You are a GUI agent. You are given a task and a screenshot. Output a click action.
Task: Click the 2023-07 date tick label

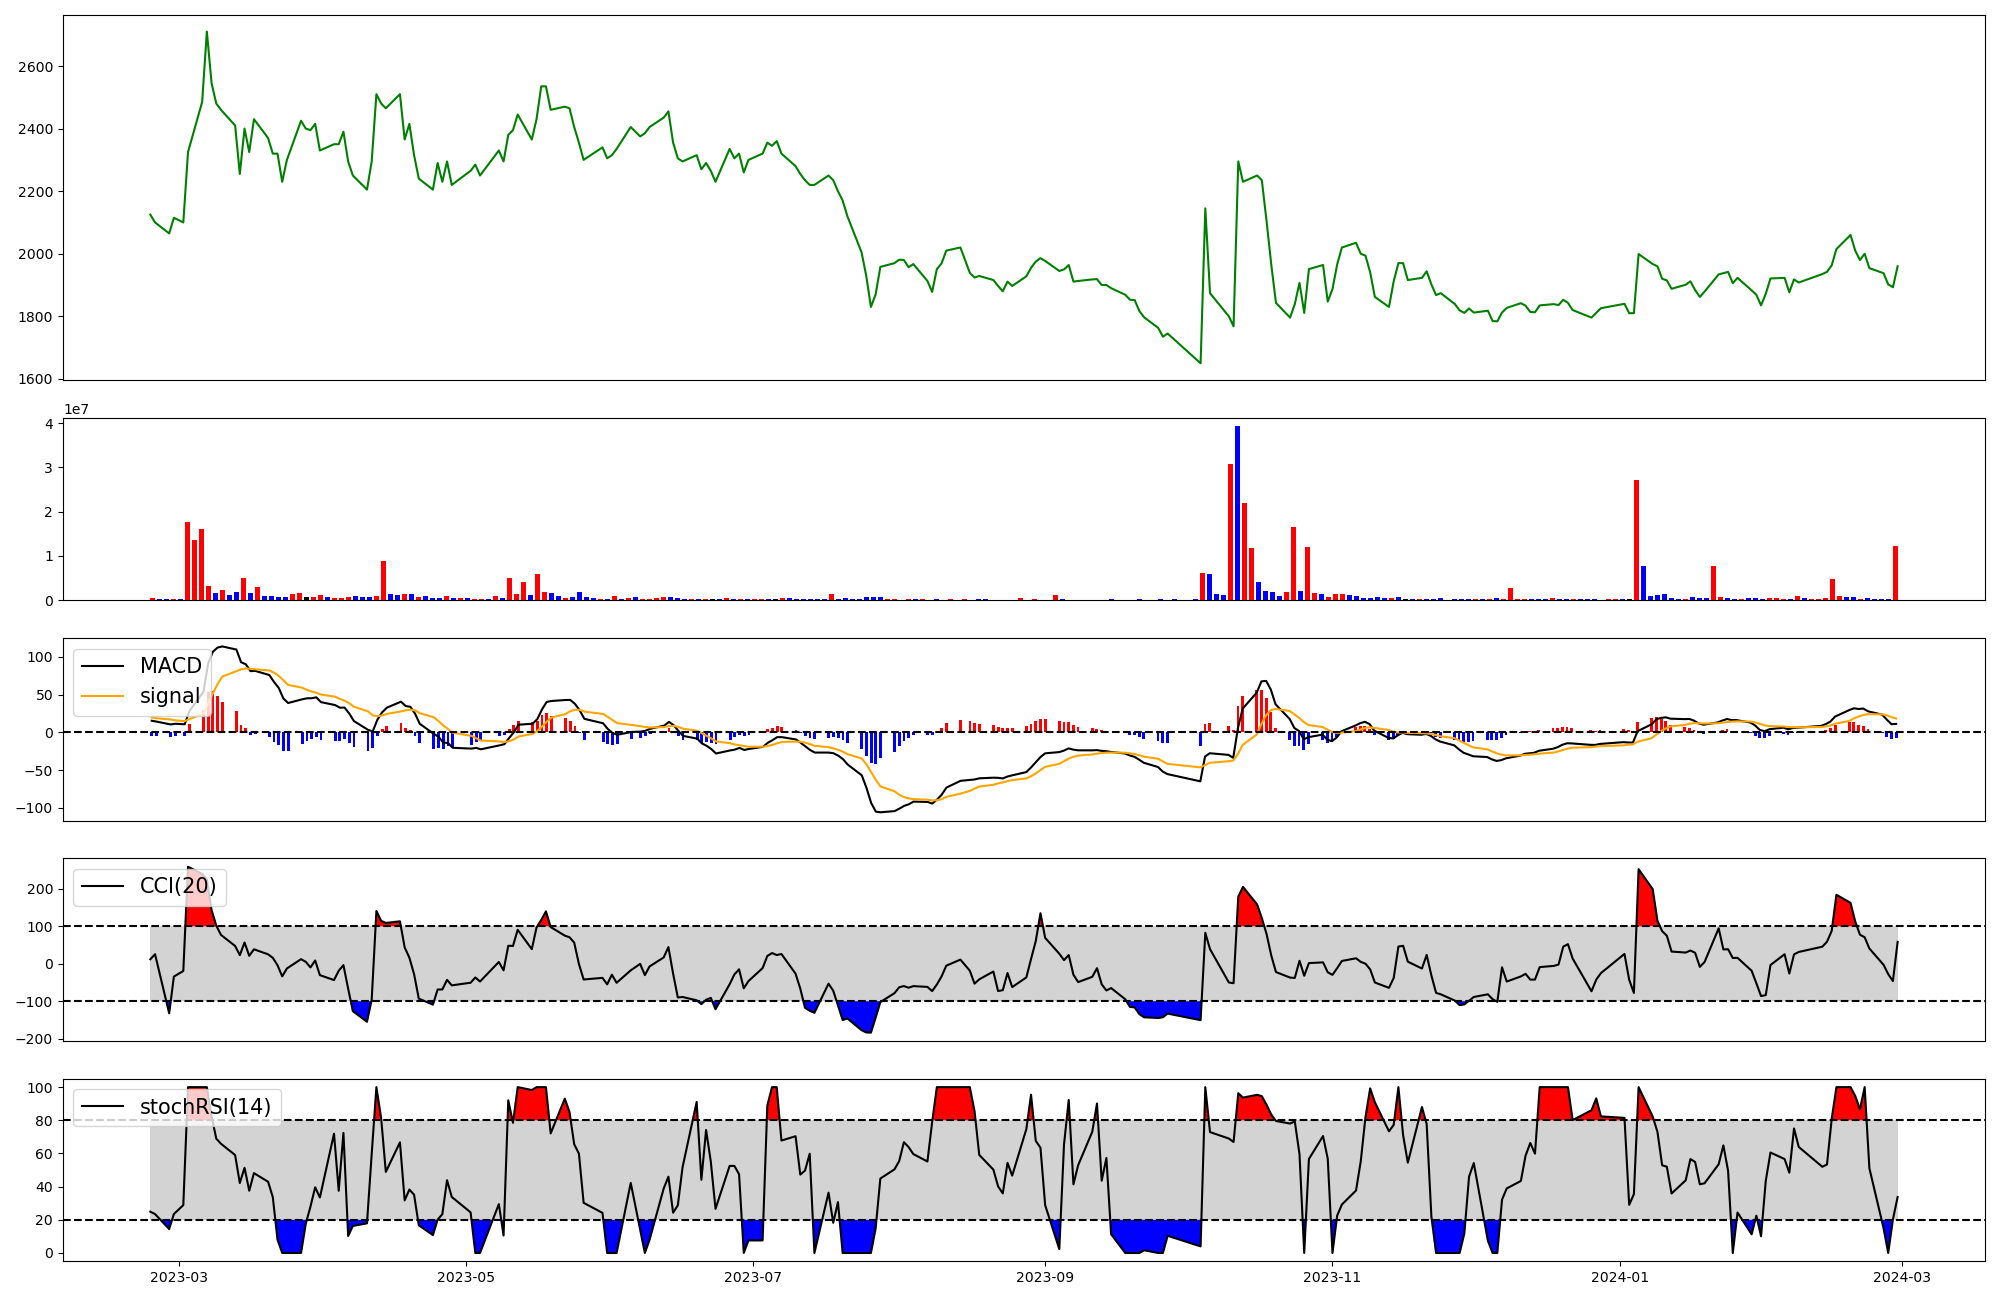753,1277
